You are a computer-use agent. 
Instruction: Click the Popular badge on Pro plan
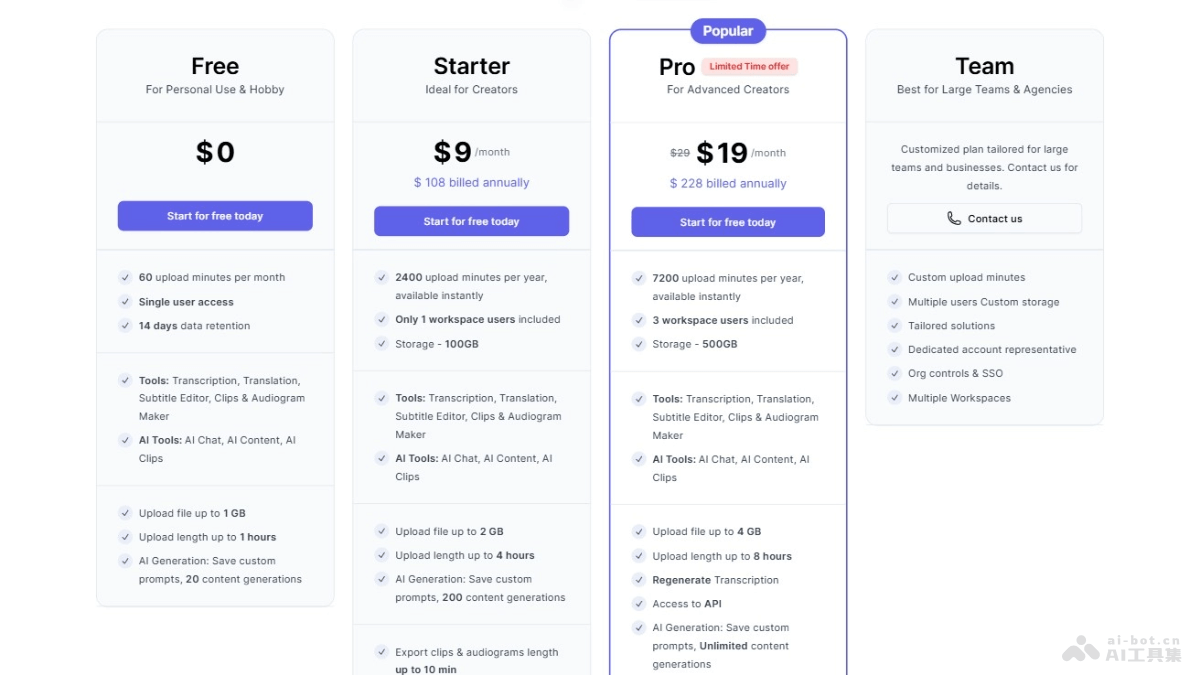pyautogui.click(x=728, y=31)
